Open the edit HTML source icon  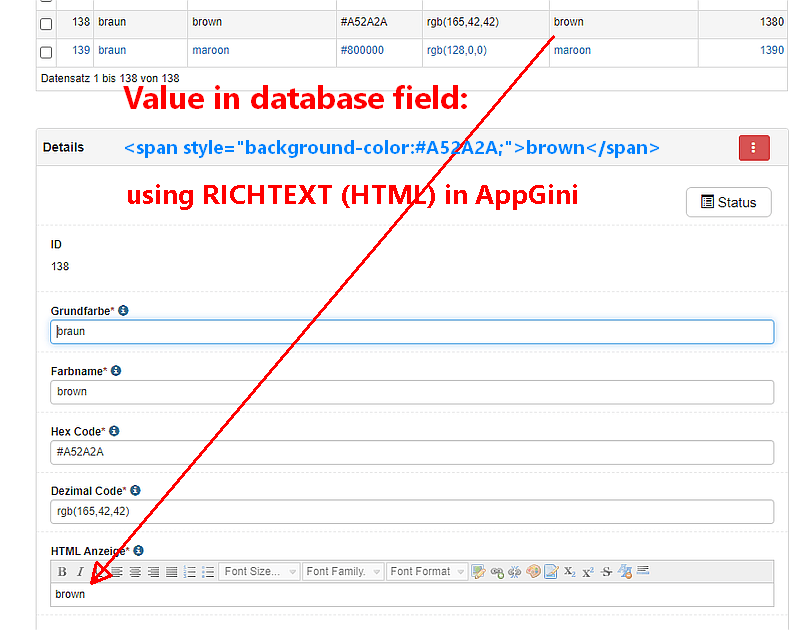(x=552, y=572)
